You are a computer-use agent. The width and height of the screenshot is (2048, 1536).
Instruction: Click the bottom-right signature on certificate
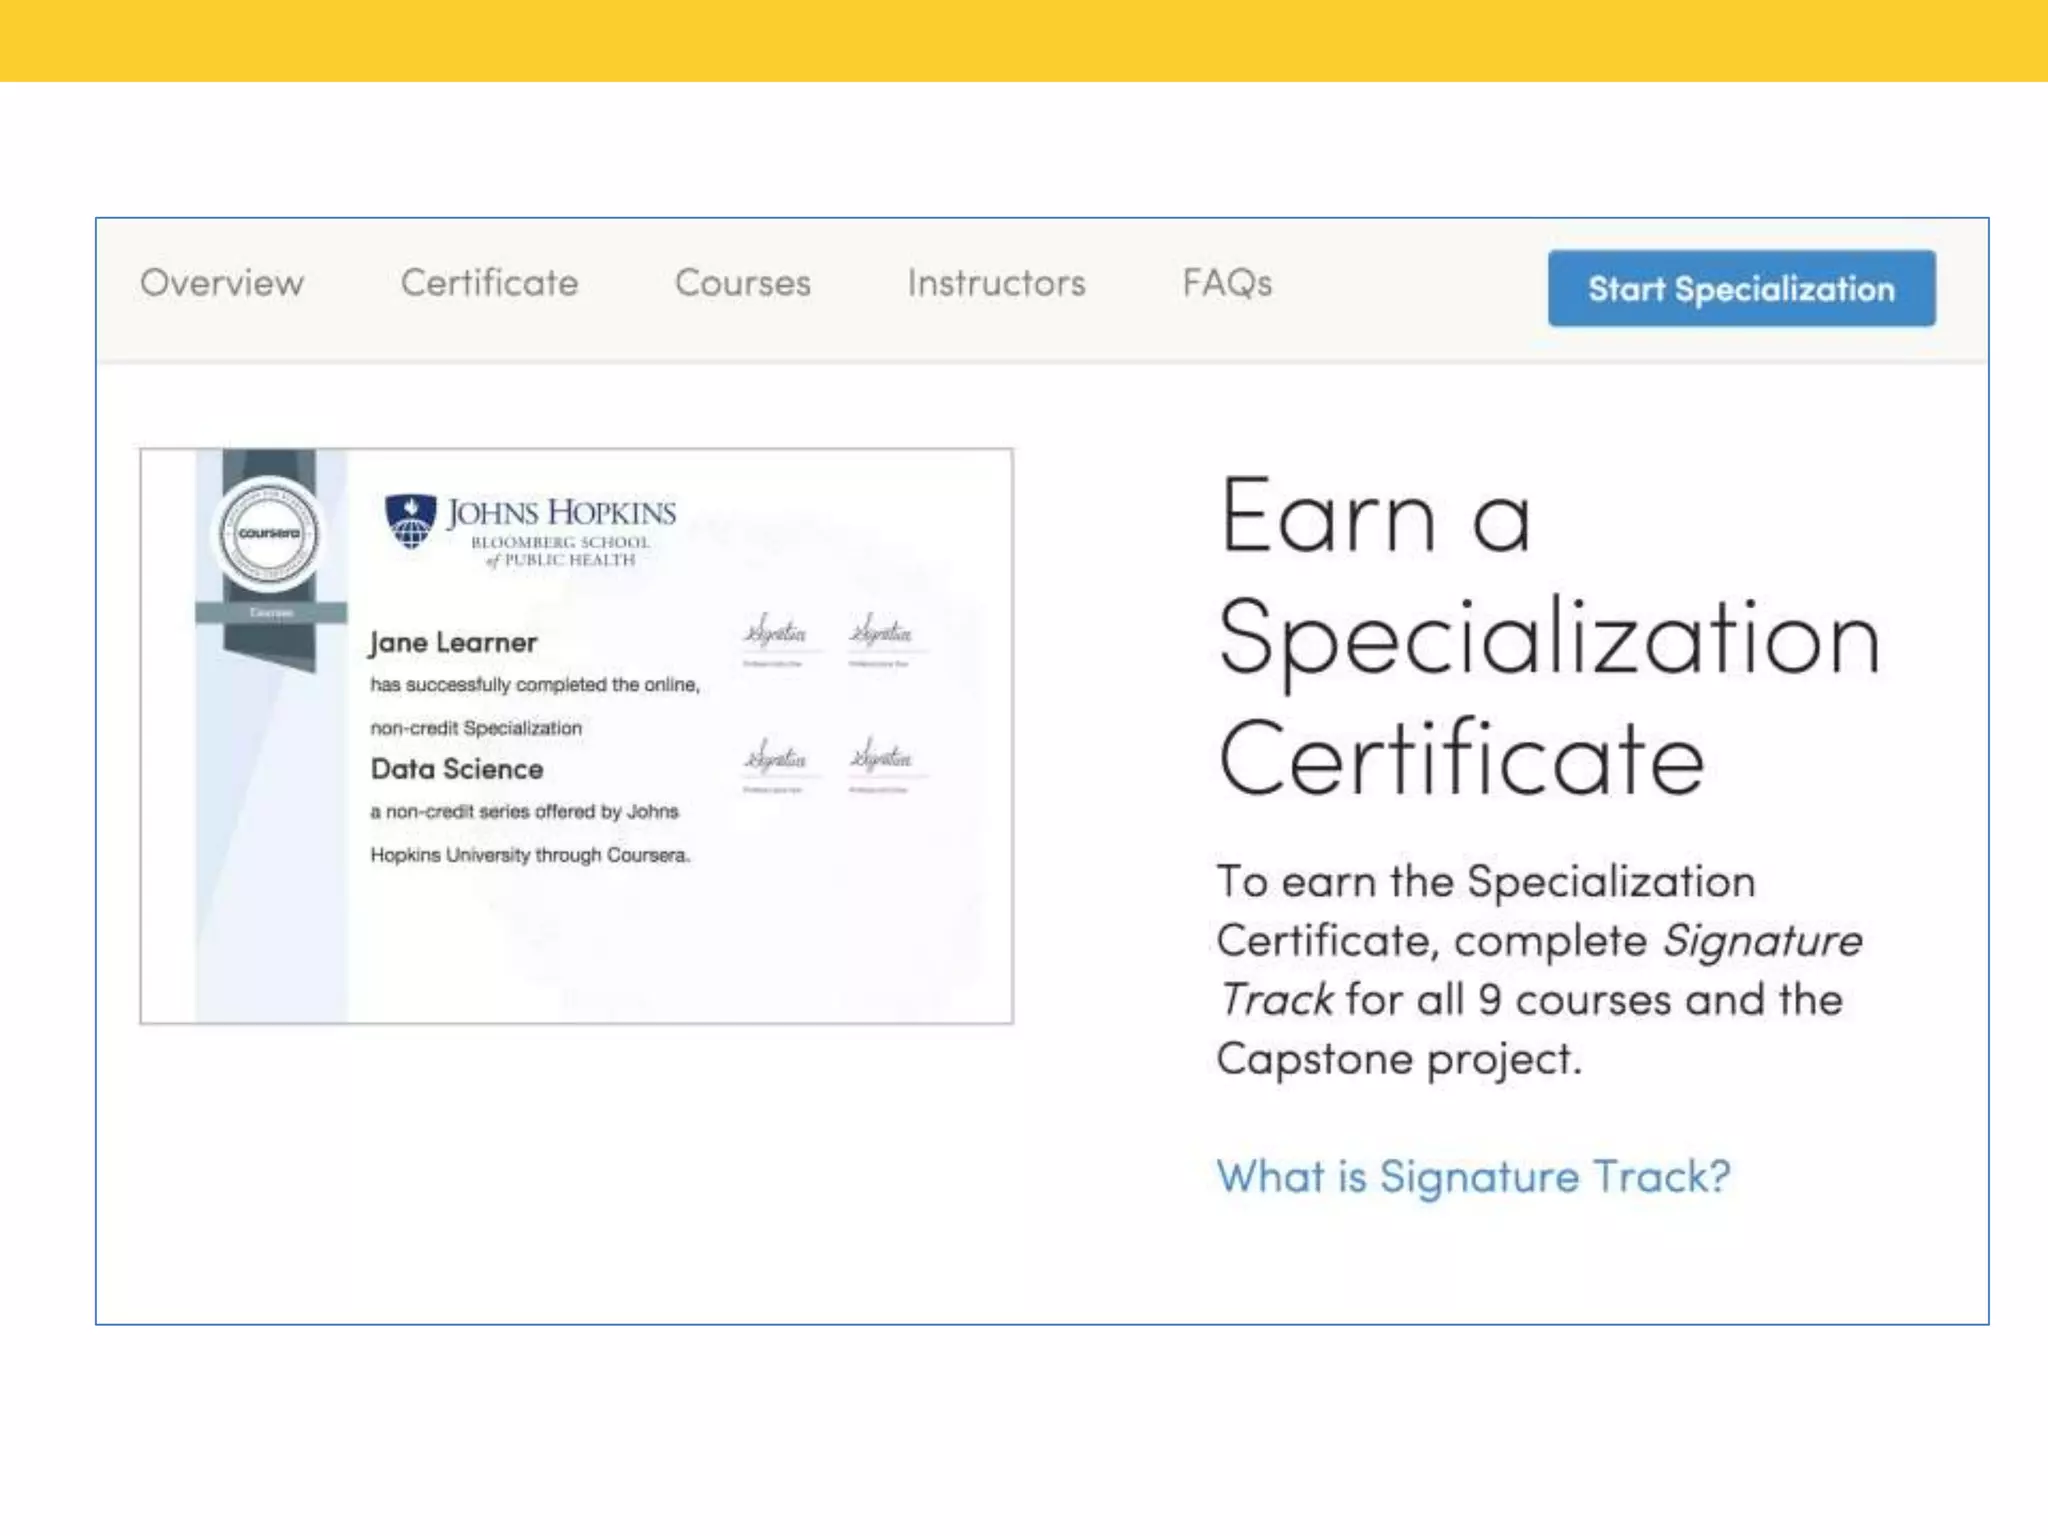click(880, 757)
